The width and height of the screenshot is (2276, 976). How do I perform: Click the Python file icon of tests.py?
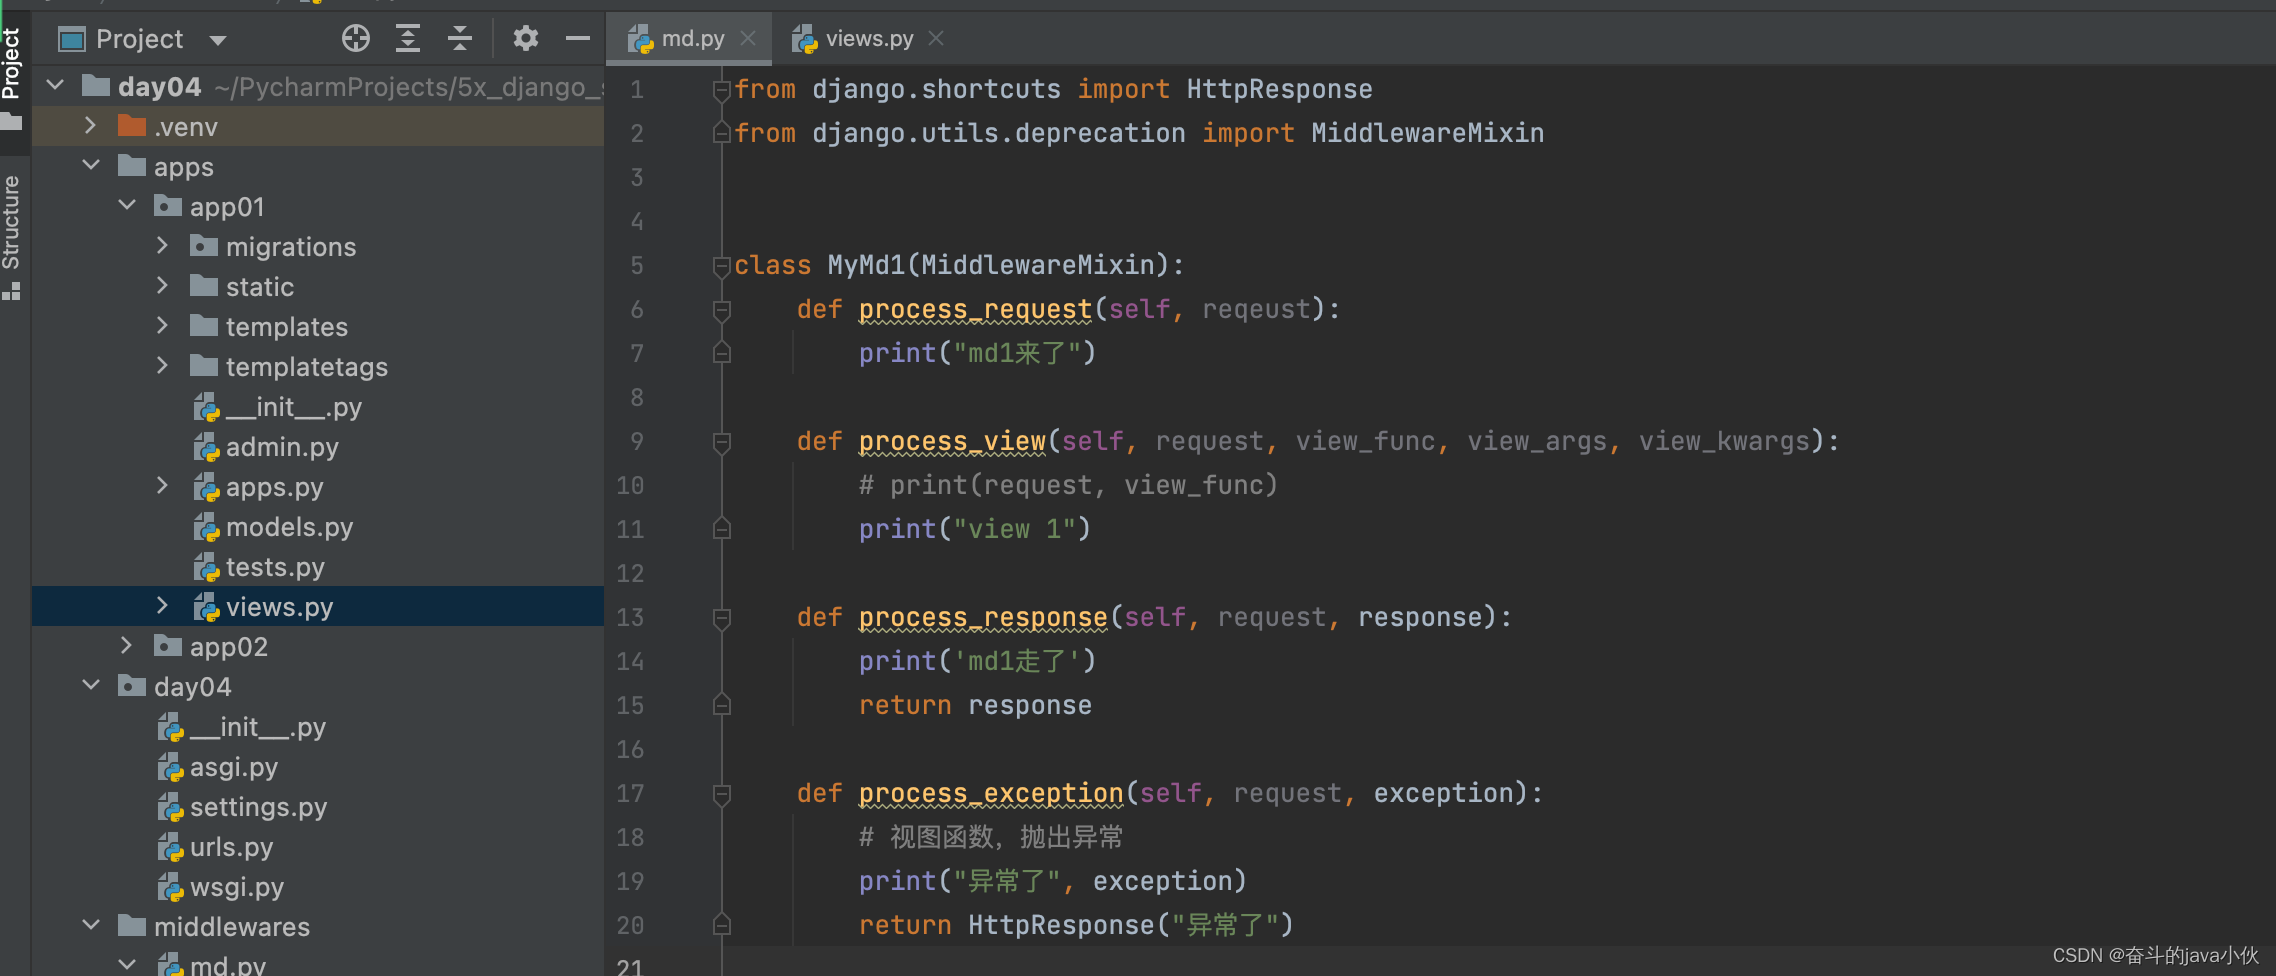click(x=206, y=567)
